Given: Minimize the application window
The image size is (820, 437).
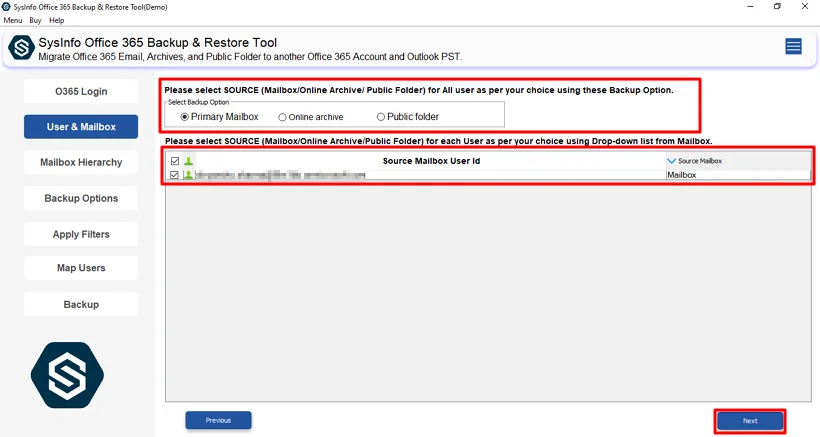Looking at the screenshot, I should click(x=750, y=7).
